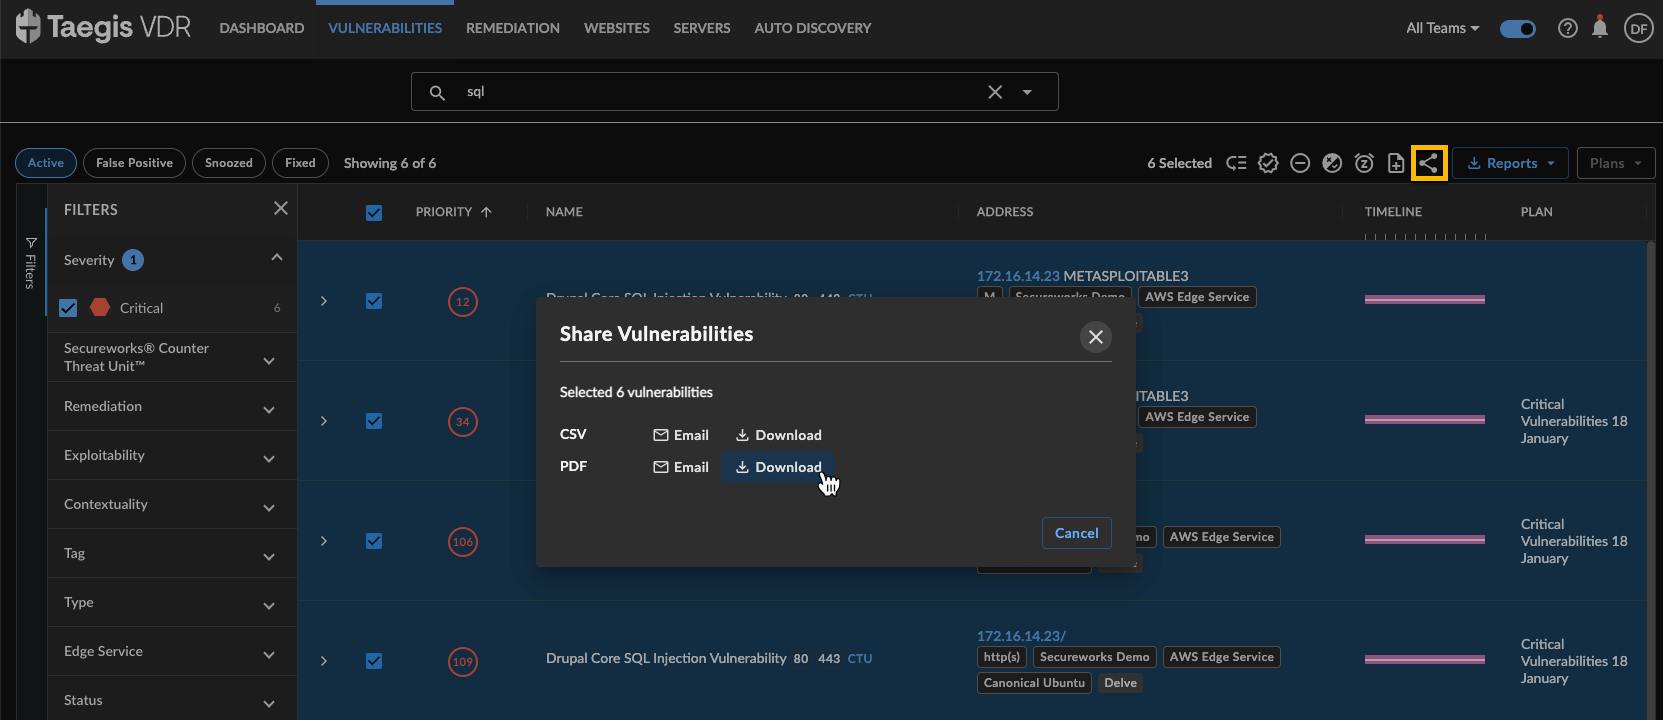Click the priority 106 circle badge
The width and height of the screenshot is (1663, 720).
tap(463, 542)
